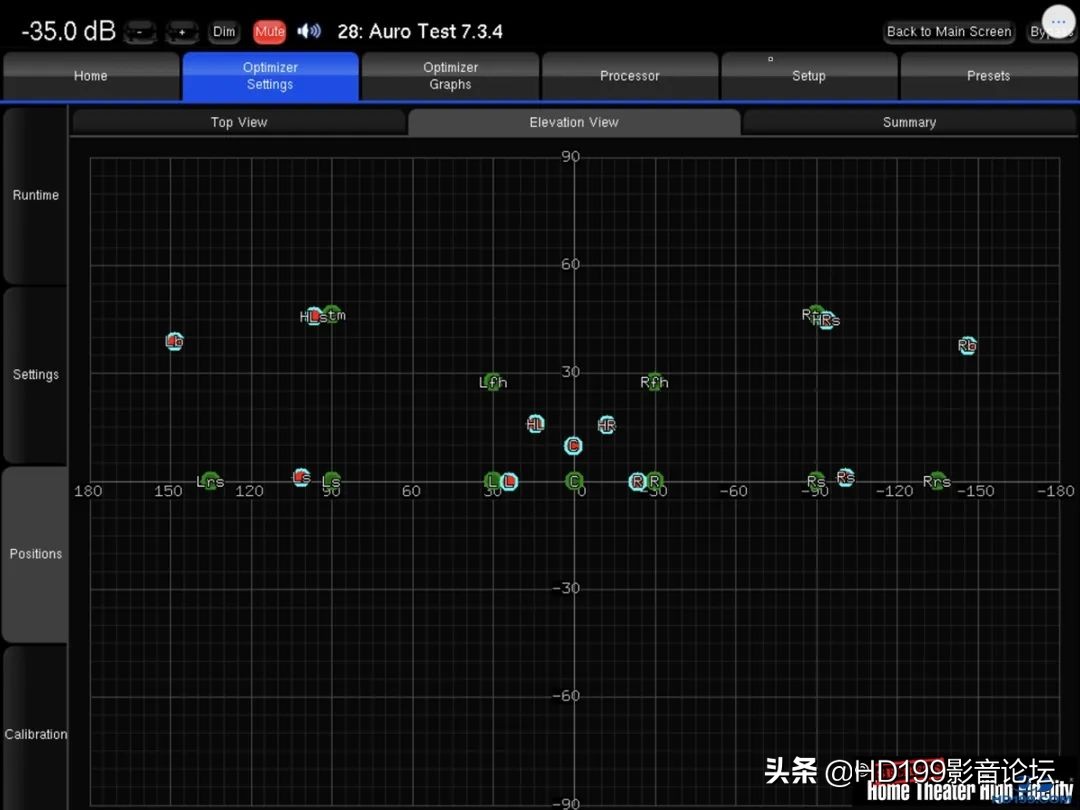The width and height of the screenshot is (1080, 810).
Task: Increase volume with the plus button
Action: pyautogui.click(x=182, y=32)
